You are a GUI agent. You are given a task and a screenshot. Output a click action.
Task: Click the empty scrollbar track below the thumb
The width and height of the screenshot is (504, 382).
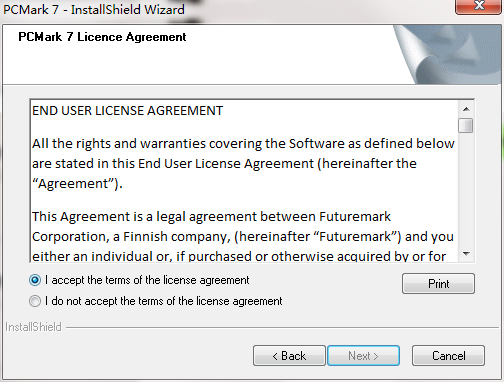(466, 190)
